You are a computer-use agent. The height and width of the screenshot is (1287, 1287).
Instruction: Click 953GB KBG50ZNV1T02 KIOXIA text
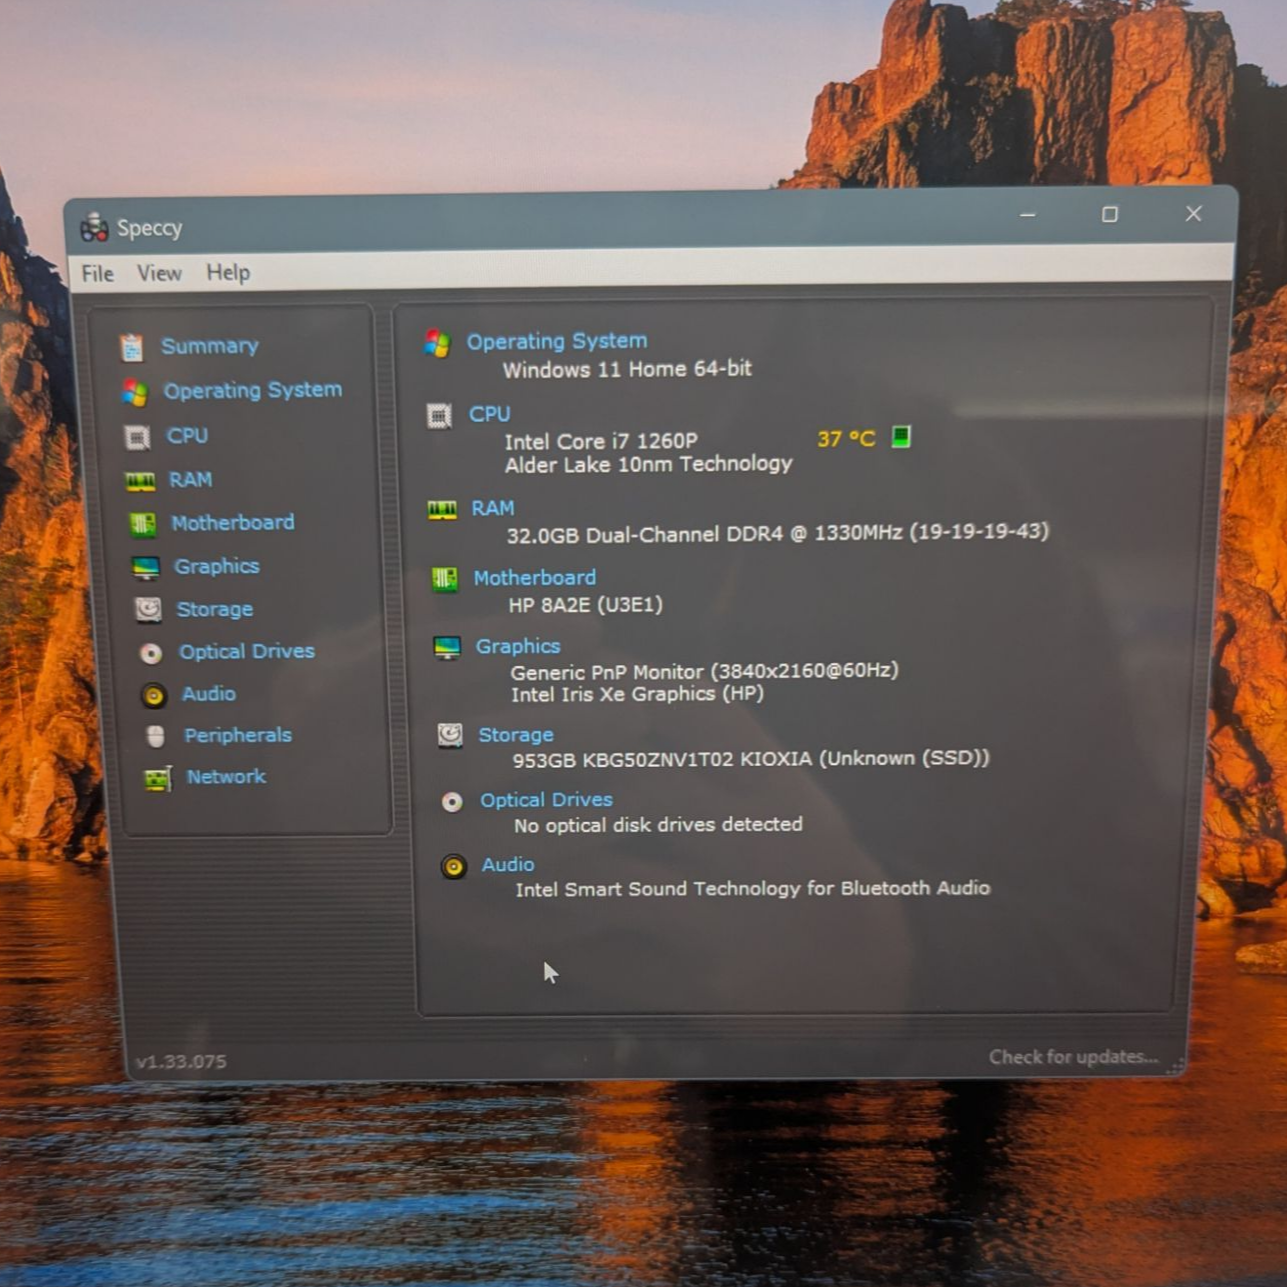coord(751,759)
